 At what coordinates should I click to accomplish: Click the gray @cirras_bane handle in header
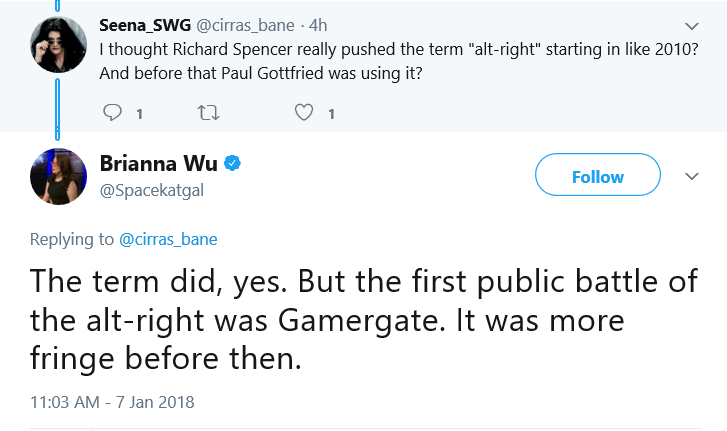245,25
